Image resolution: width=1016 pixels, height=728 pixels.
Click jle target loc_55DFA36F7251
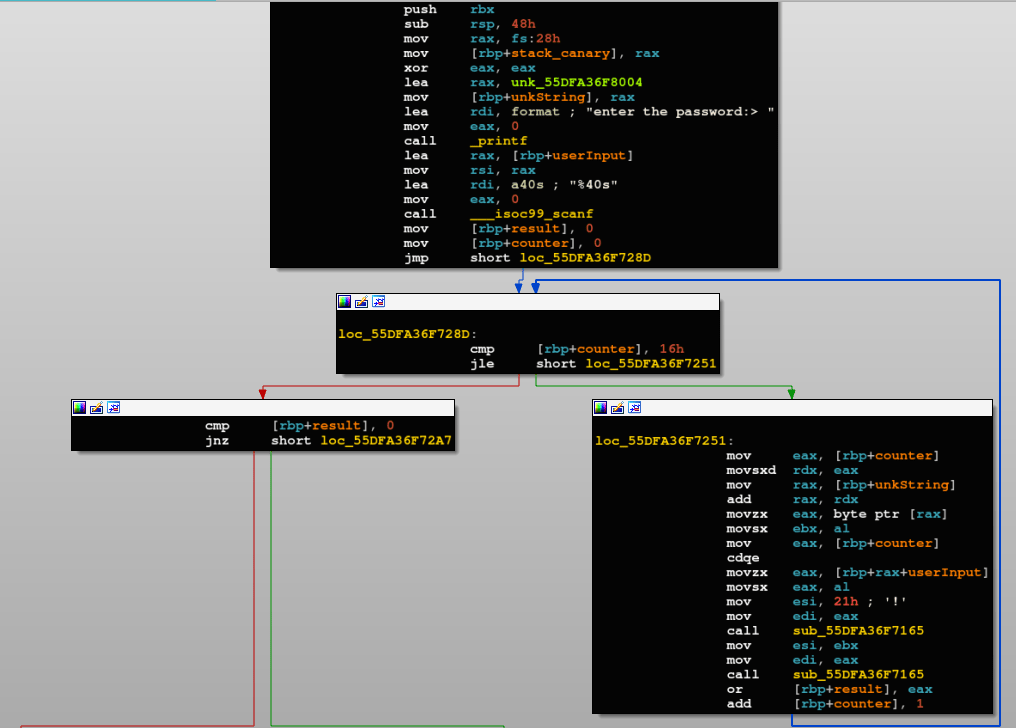pyautogui.click(x=651, y=364)
